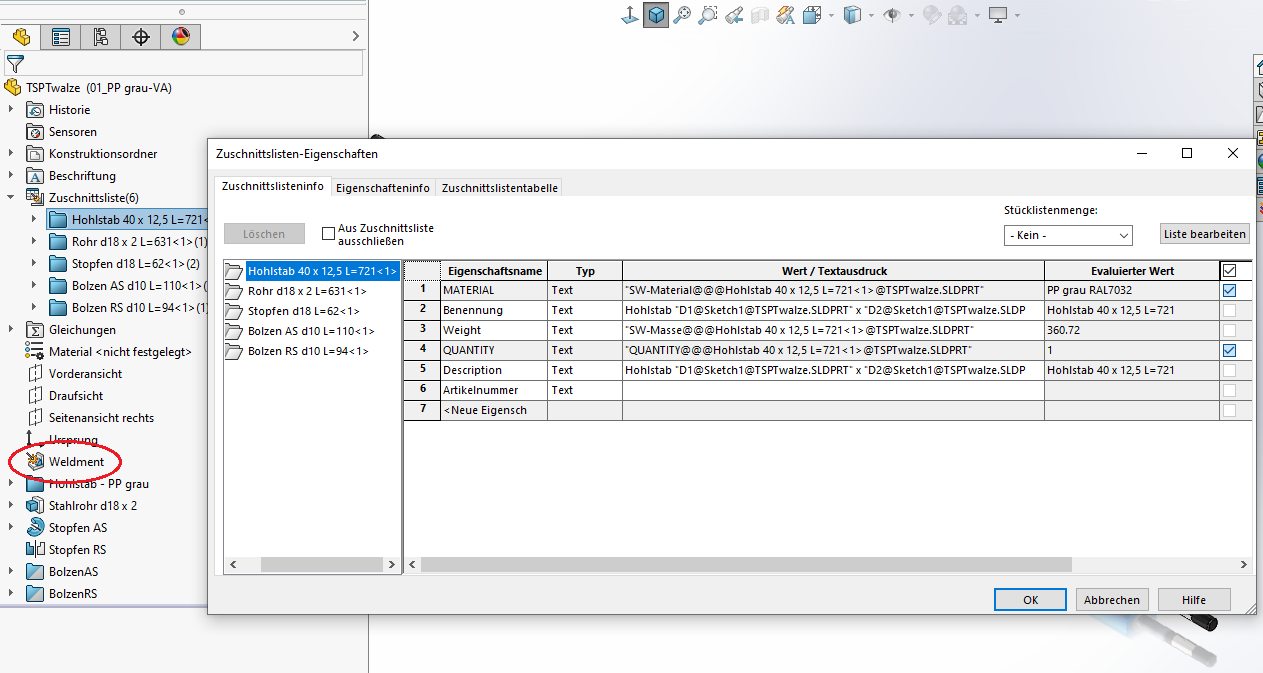Open the DisplayManager color-ball tab

181,37
